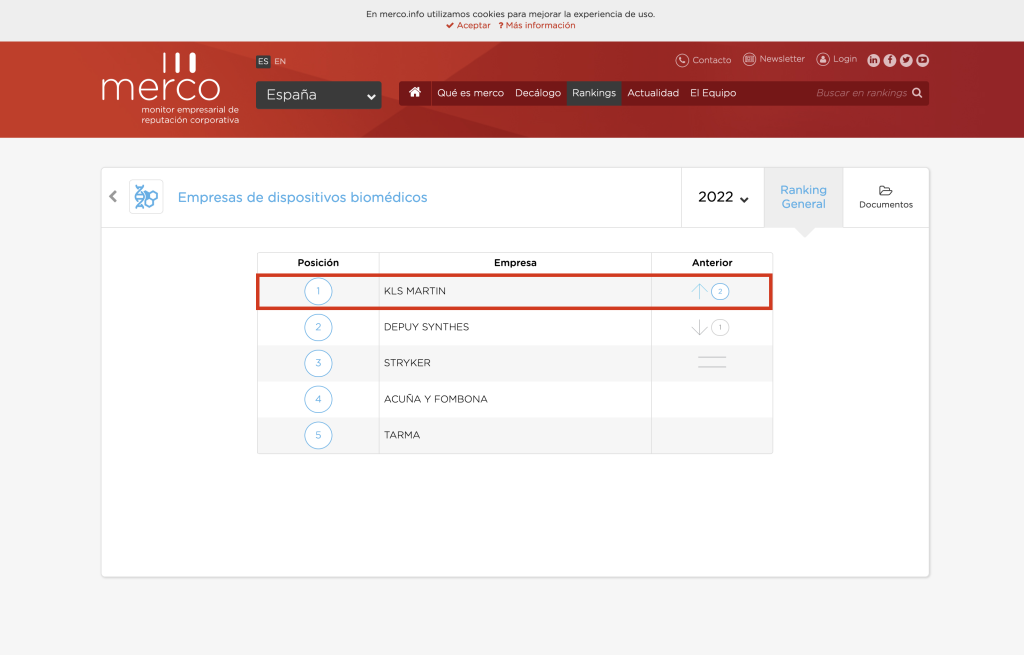The height and width of the screenshot is (655, 1024).
Task: Click Más información cookie link
Action: pos(537,25)
